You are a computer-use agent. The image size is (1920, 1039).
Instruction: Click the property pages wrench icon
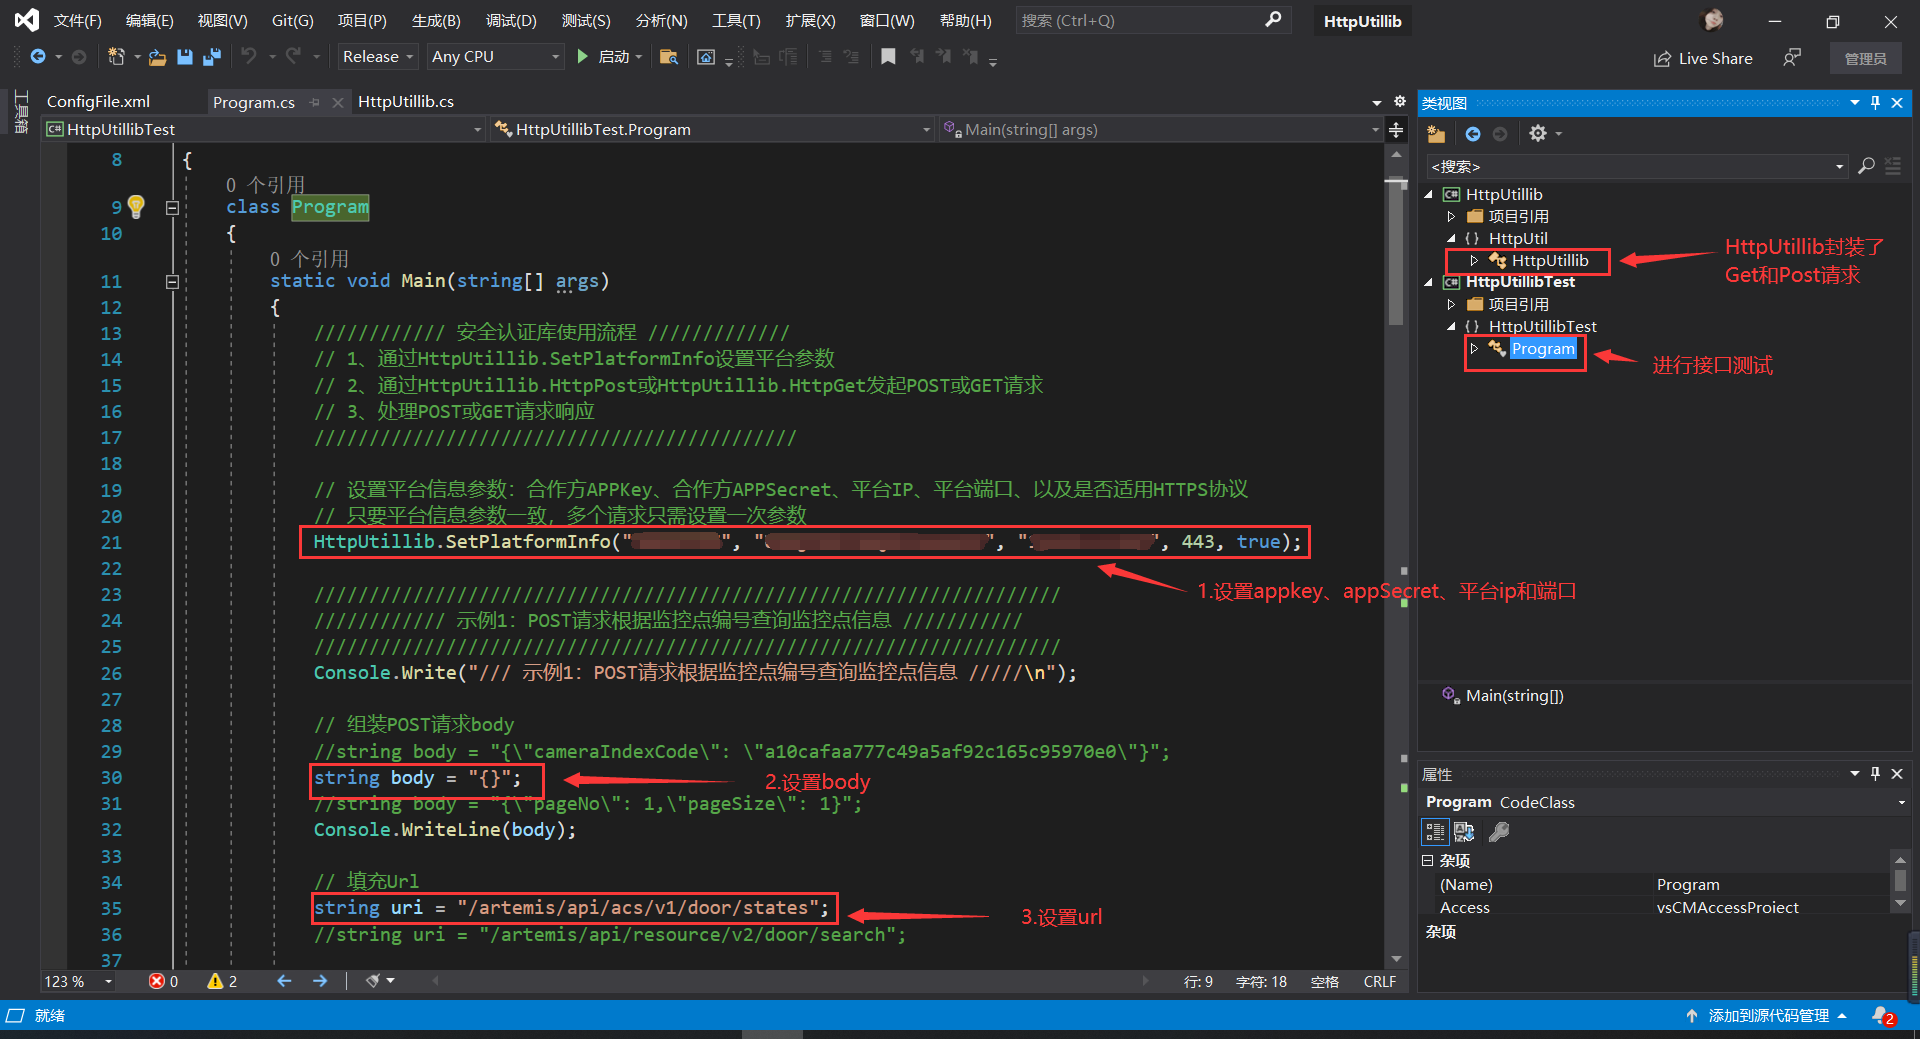click(x=1499, y=832)
